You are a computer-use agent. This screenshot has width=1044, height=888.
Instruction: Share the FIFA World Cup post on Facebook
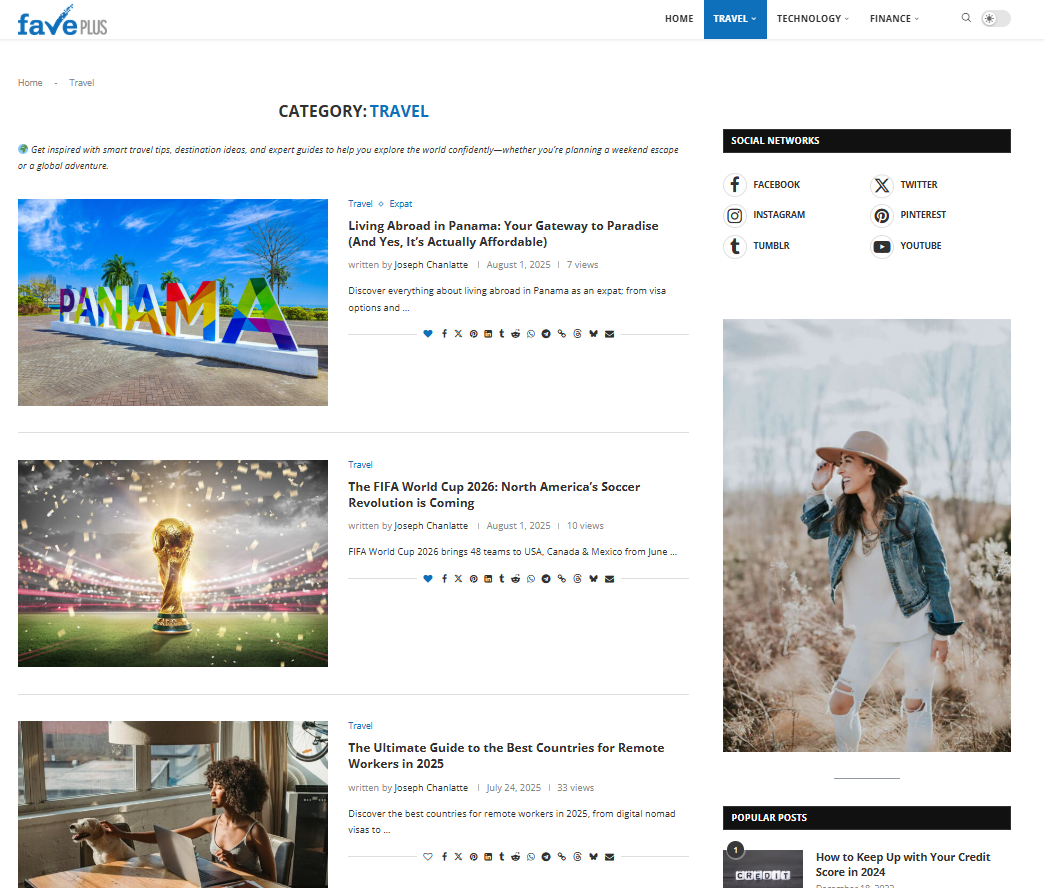tap(444, 578)
